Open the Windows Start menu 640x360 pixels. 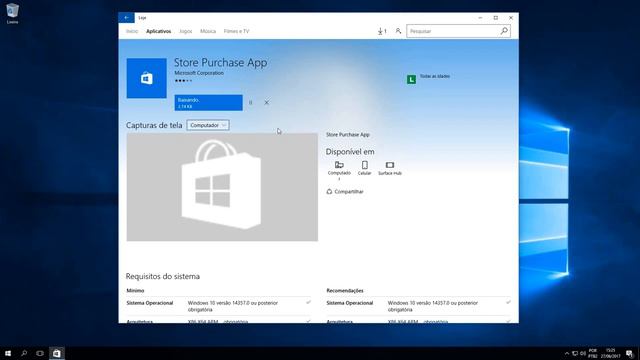click(8, 353)
